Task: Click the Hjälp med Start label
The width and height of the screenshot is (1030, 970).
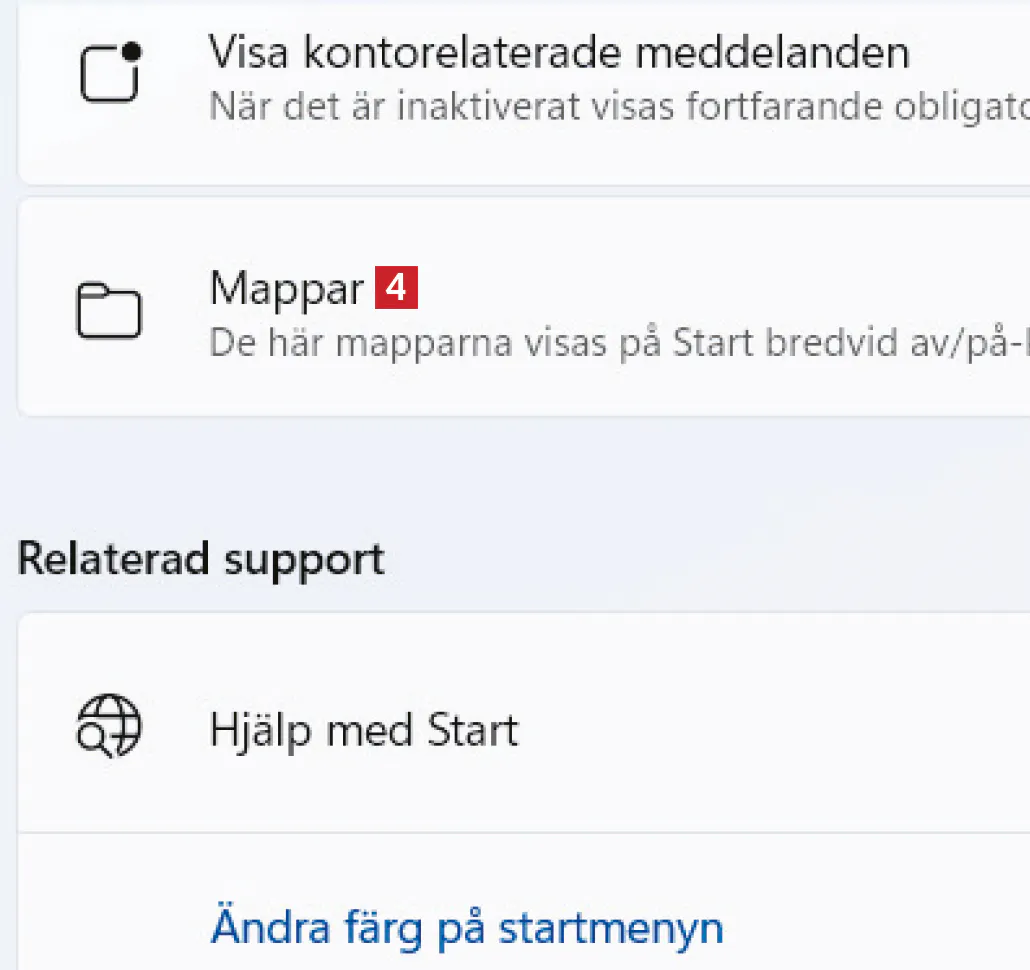Action: (364, 730)
